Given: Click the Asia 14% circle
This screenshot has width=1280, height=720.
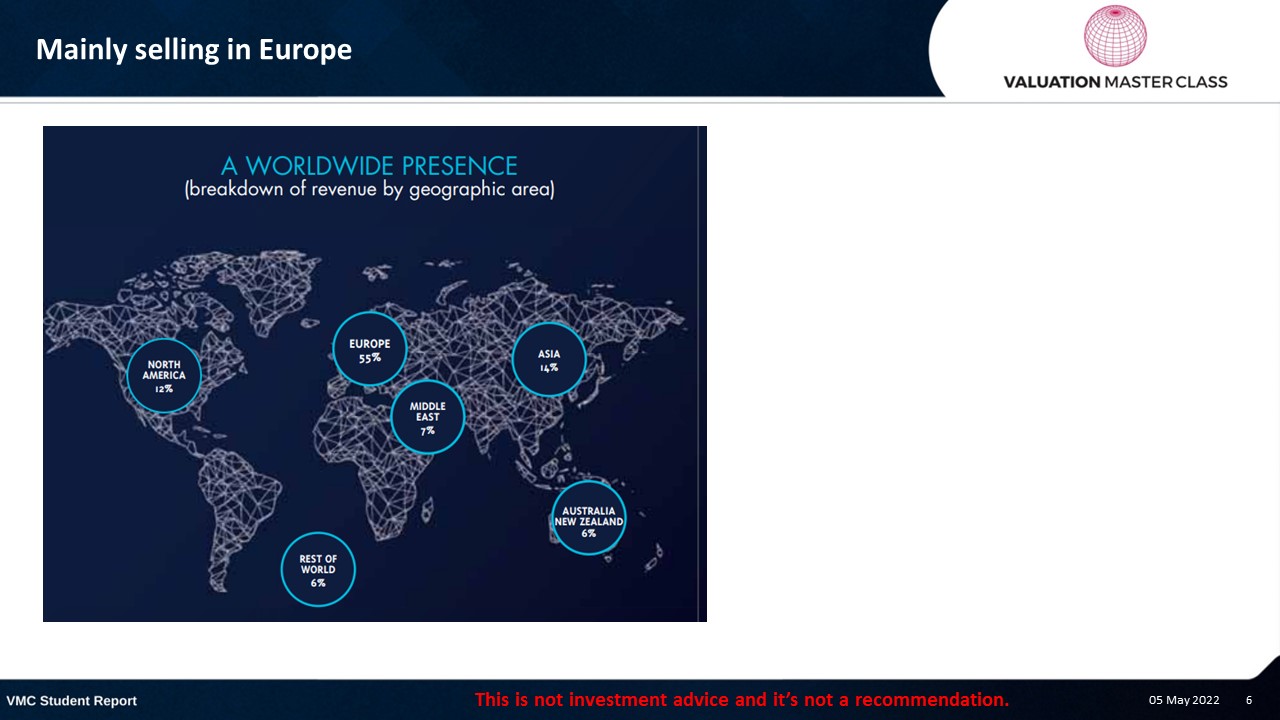Looking at the screenshot, I should [549, 359].
